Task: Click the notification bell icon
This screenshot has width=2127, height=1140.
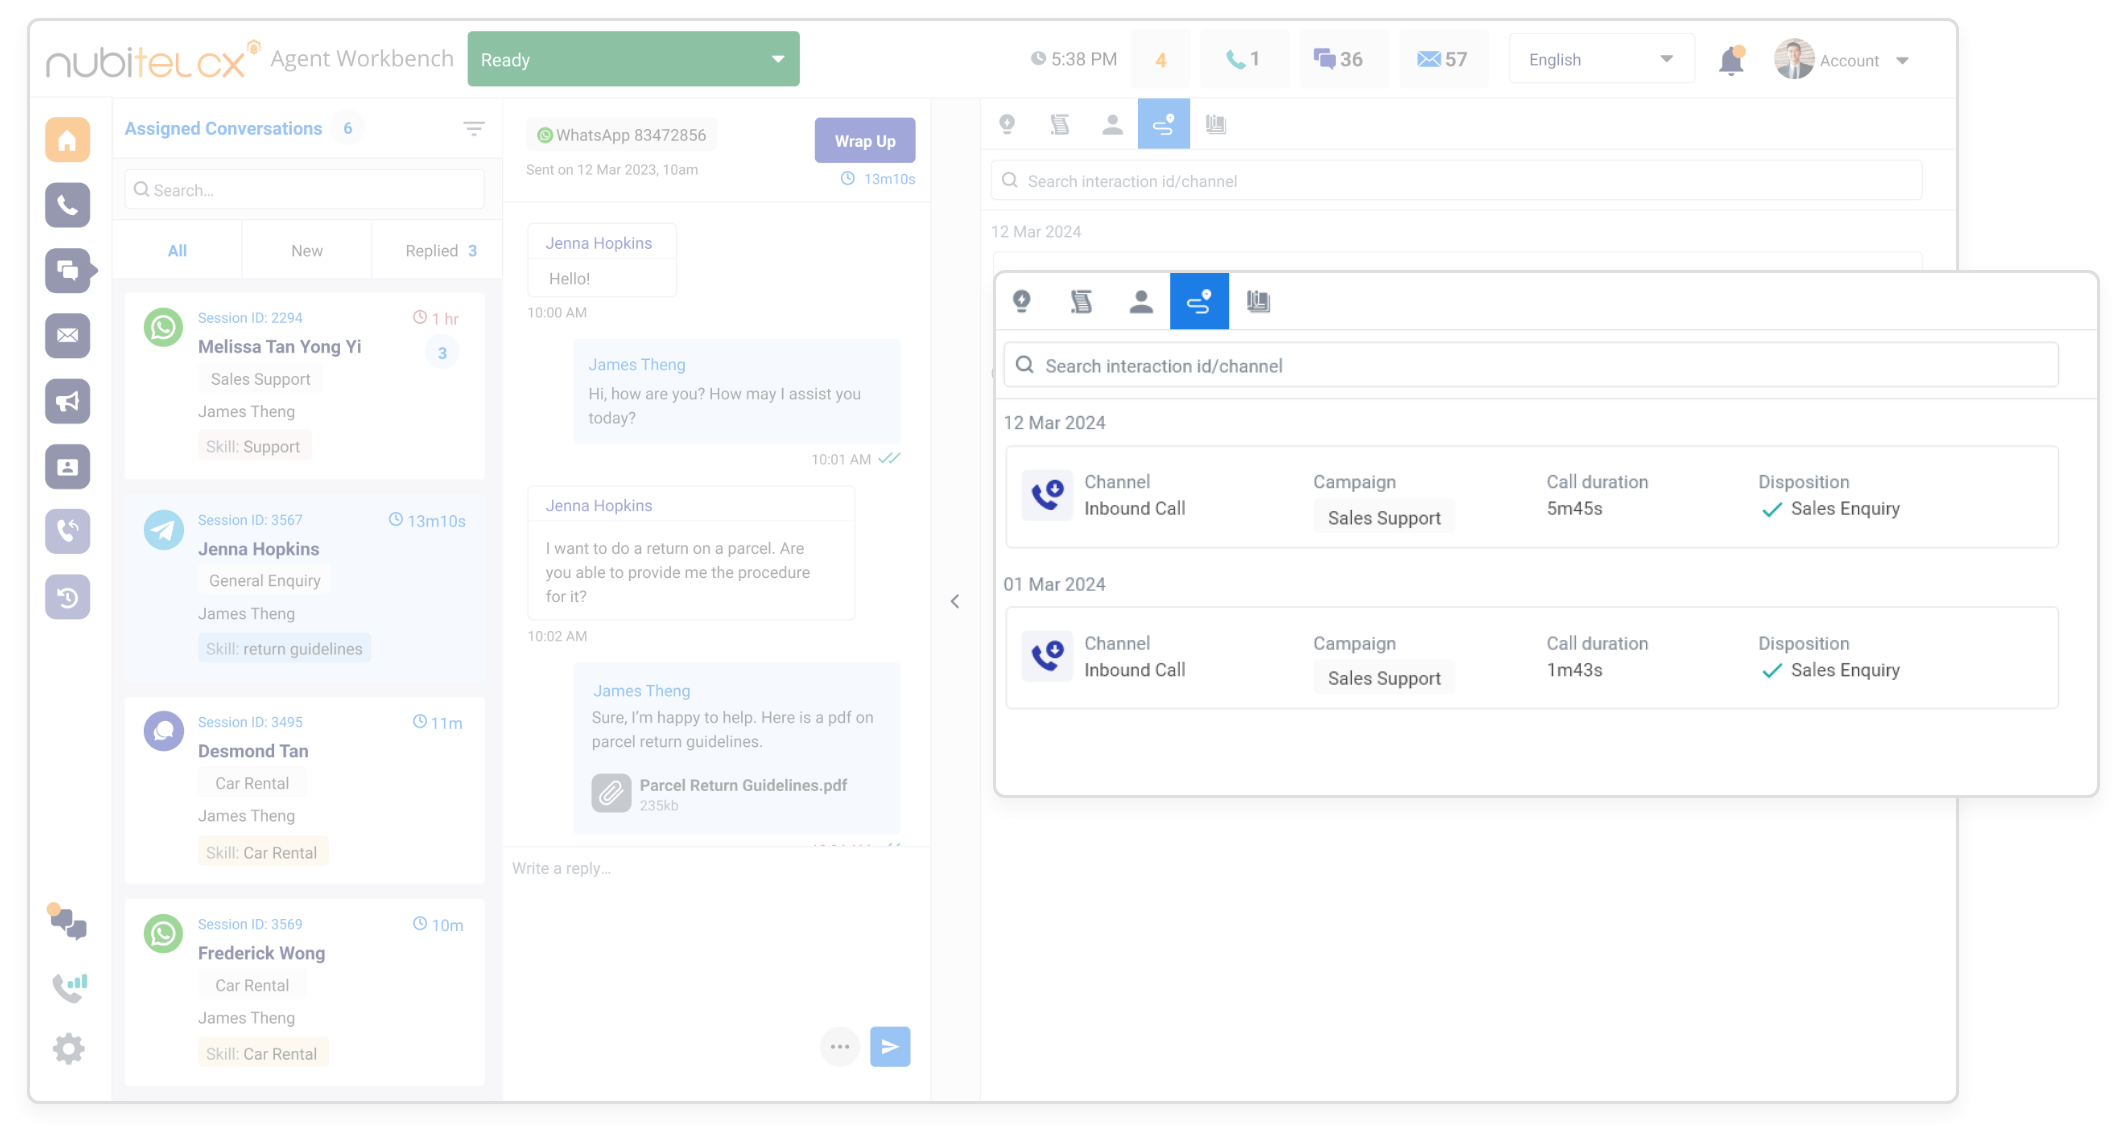Action: point(1731,61)
